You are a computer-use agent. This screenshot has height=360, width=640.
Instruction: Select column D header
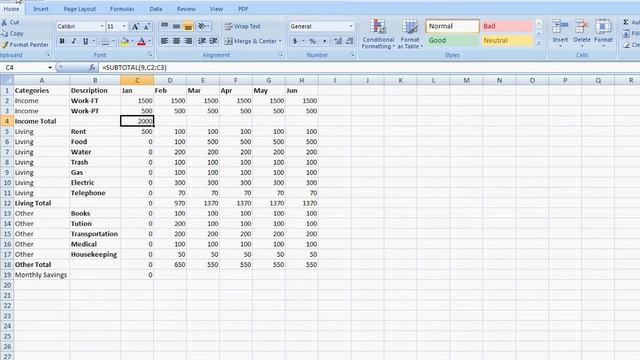click(x=170, y=80)
